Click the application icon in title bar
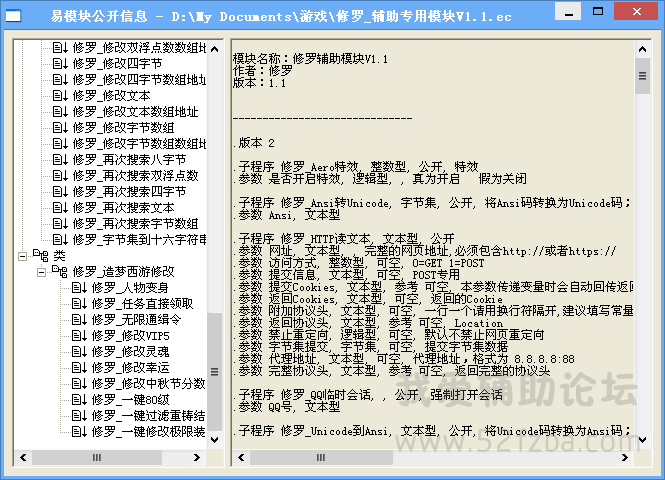Image resolution: width=665 pixels, height=480 pixels. (13, 16)
